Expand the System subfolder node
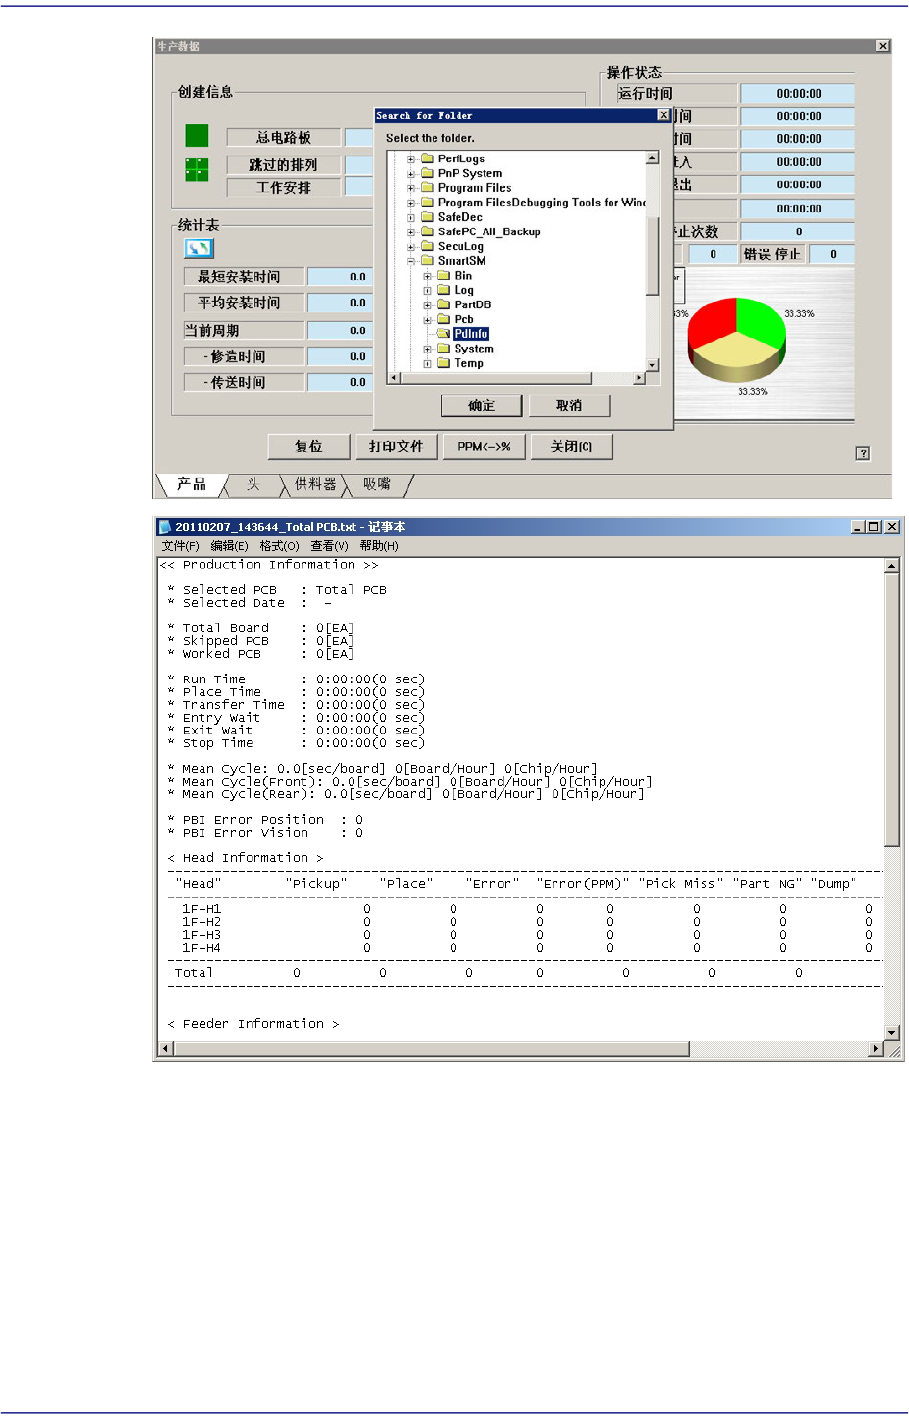Viewport: 909px width, 1424px height. click(427, 349)
